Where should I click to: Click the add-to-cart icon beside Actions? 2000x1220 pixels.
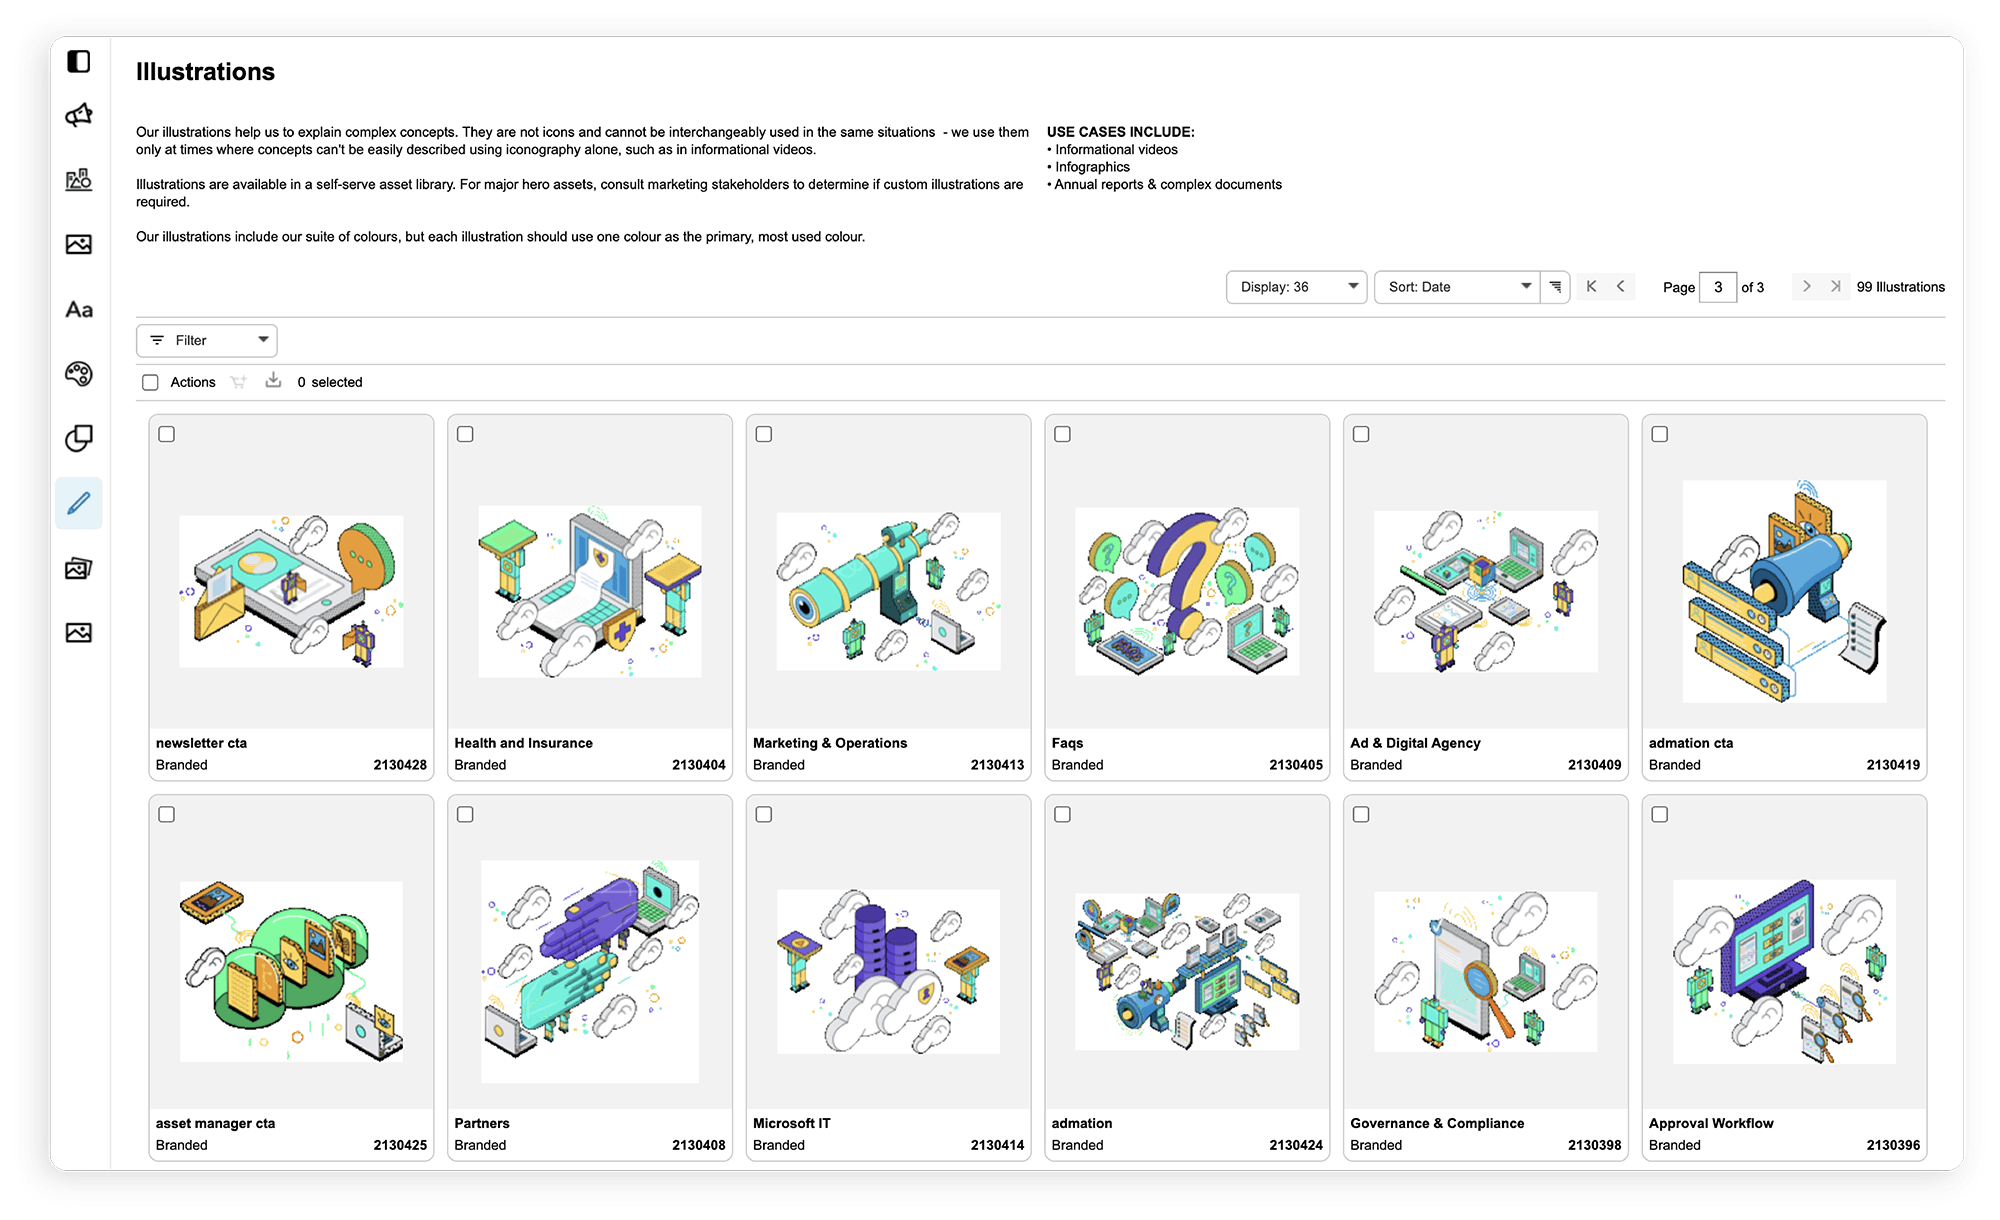pos(238,382)
